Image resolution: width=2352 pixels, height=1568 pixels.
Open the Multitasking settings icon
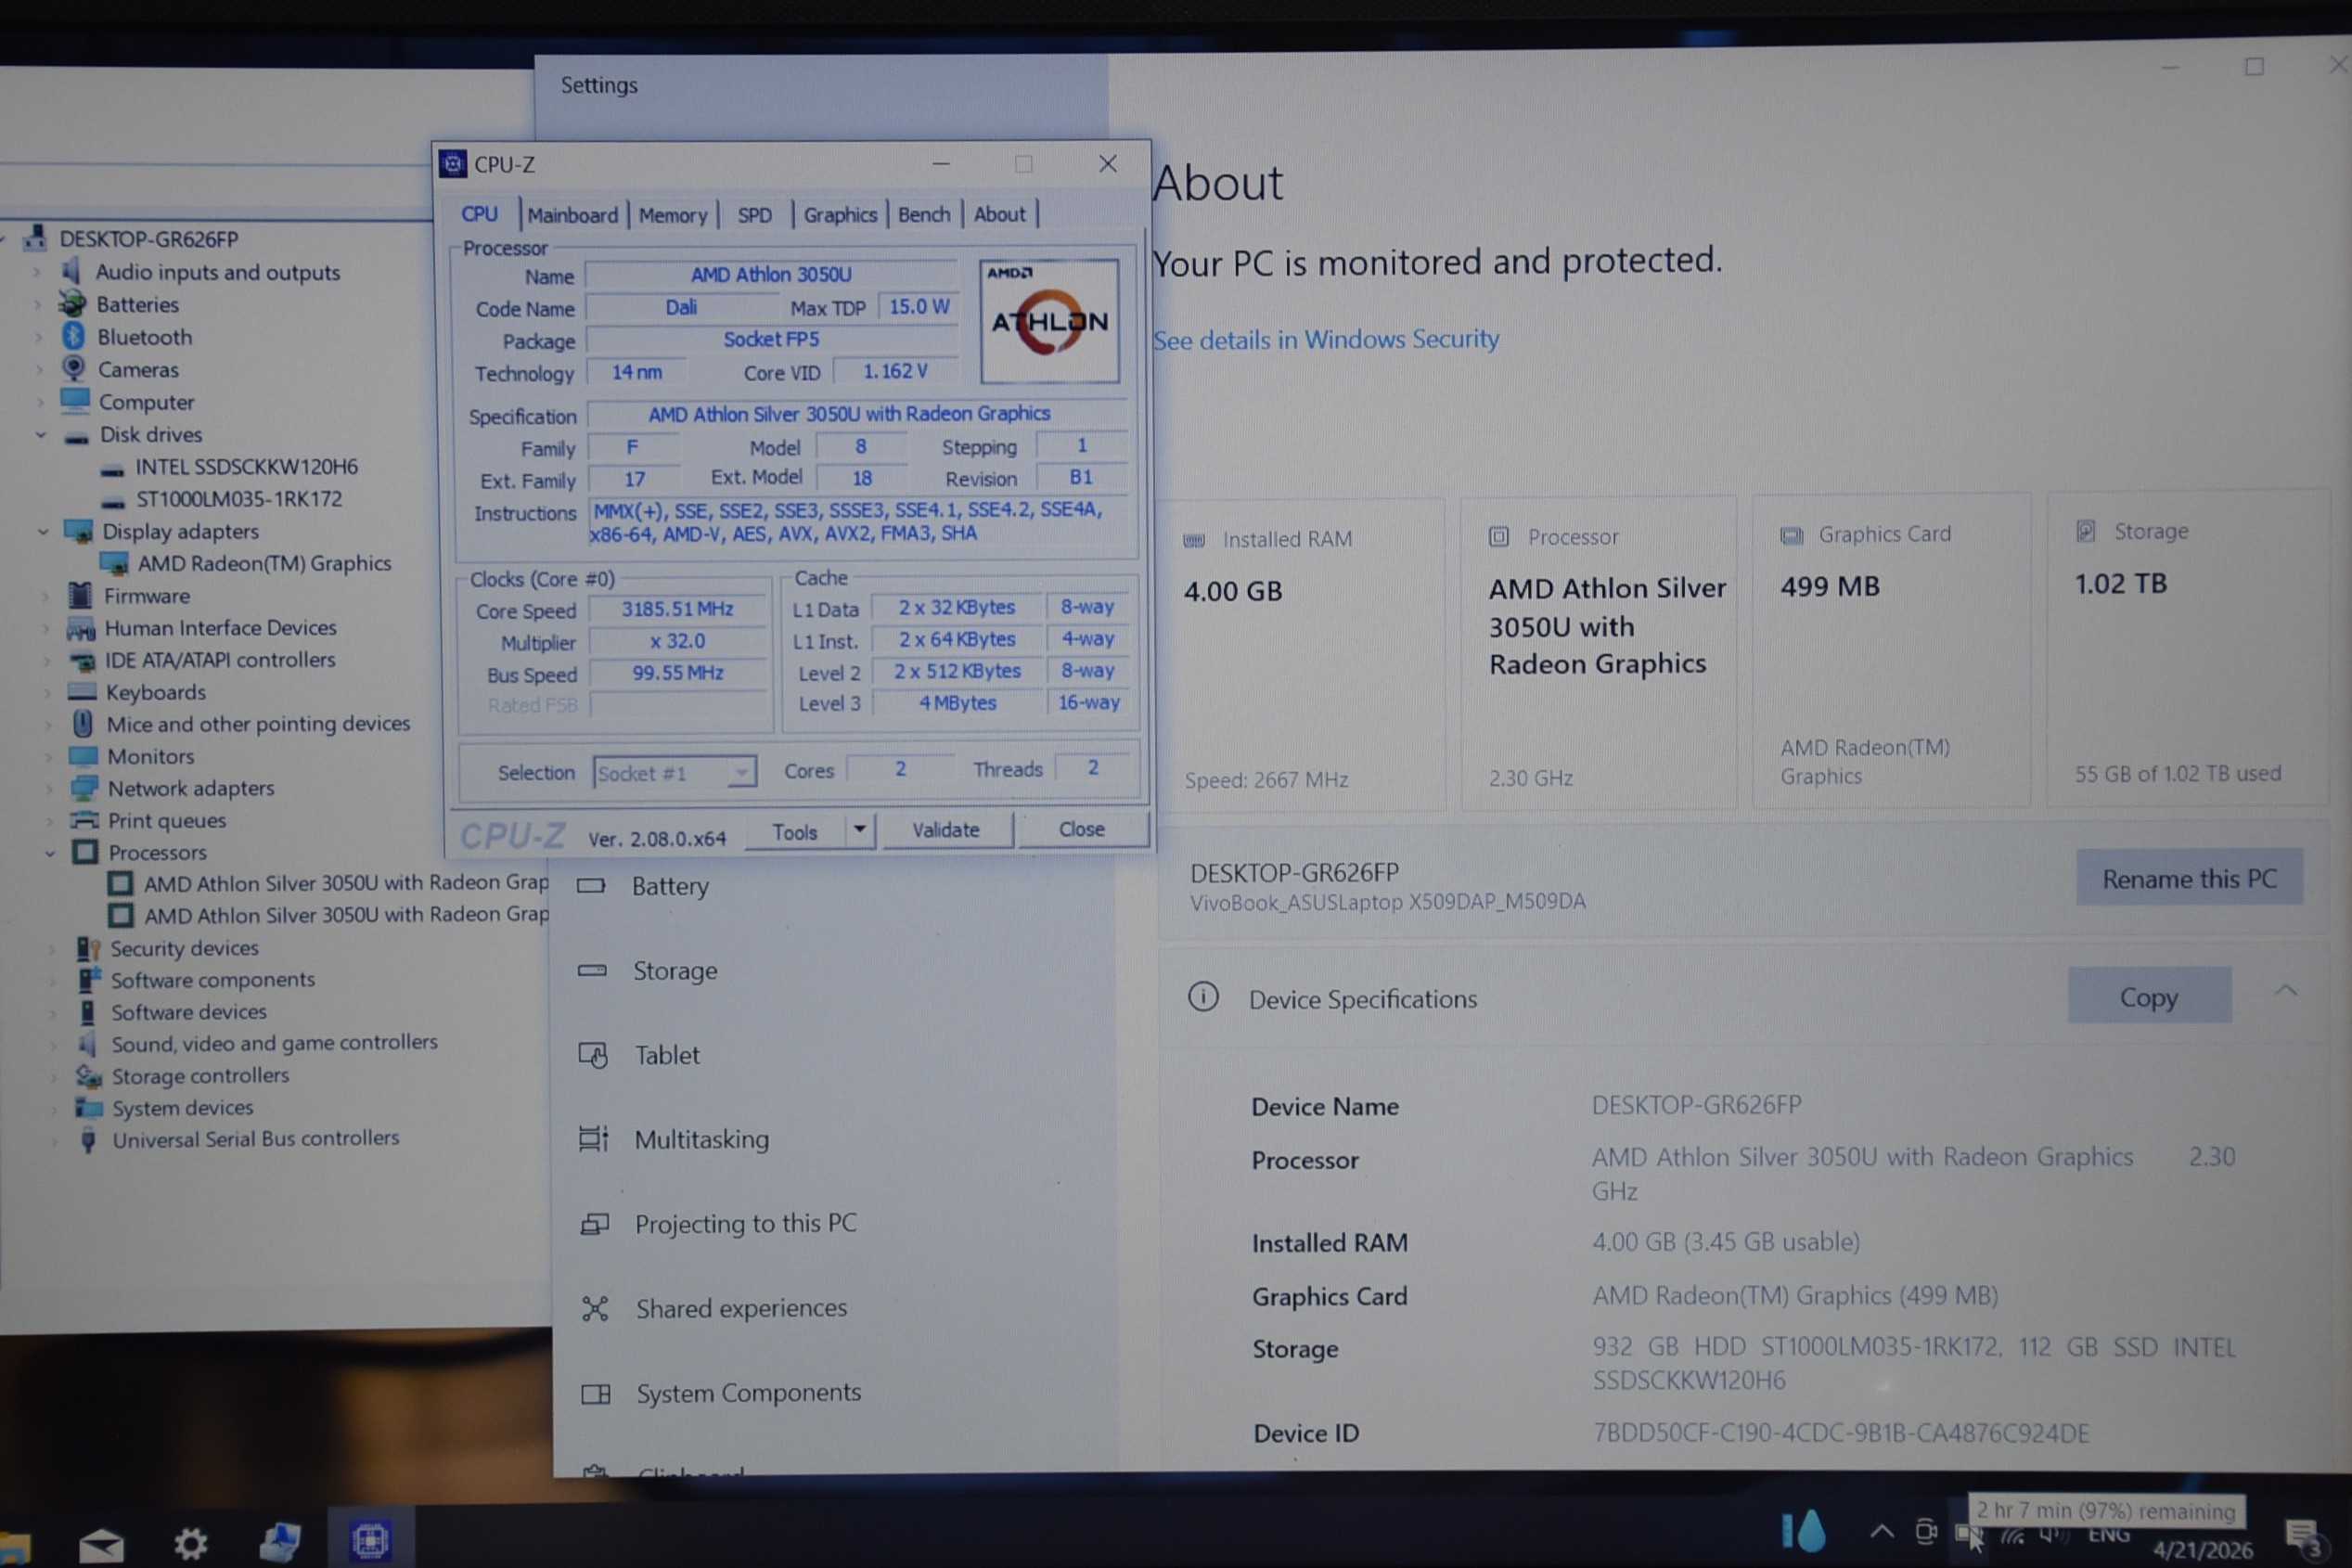[593, 1138]
